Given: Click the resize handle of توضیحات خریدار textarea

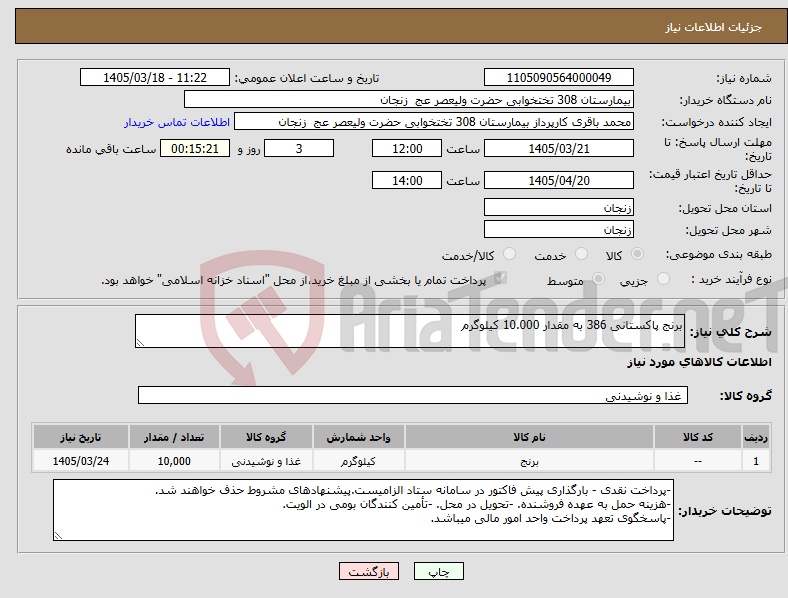Looking at the screenshot, I should pos(58,536).
